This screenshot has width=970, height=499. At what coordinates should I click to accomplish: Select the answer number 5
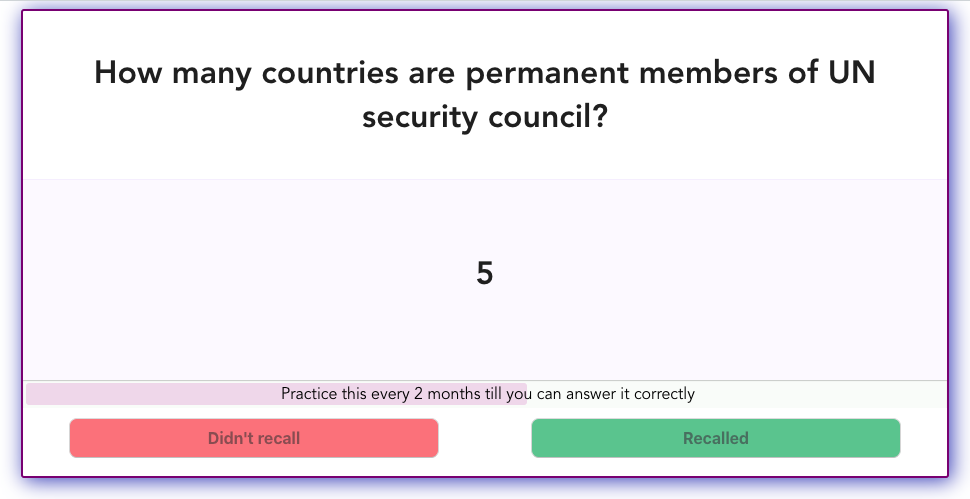(484, 273)
